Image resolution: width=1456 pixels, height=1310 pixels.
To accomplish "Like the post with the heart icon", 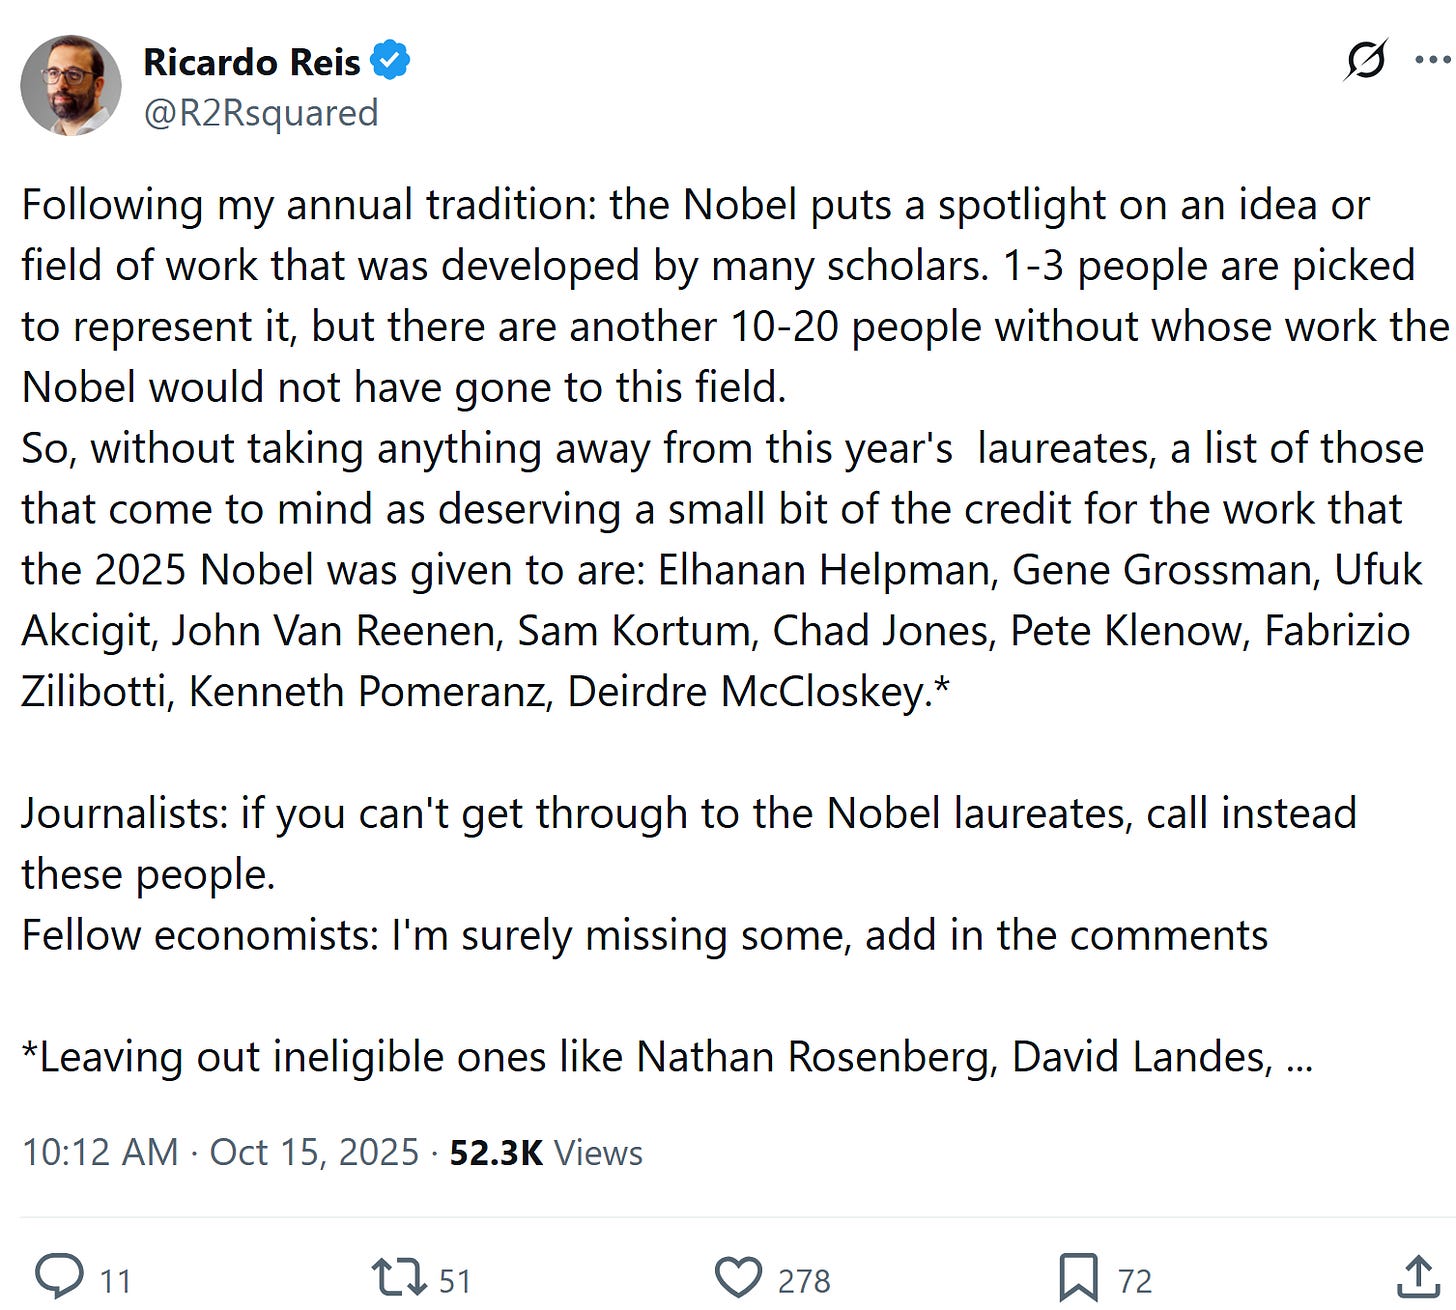I will (738, 1278).
